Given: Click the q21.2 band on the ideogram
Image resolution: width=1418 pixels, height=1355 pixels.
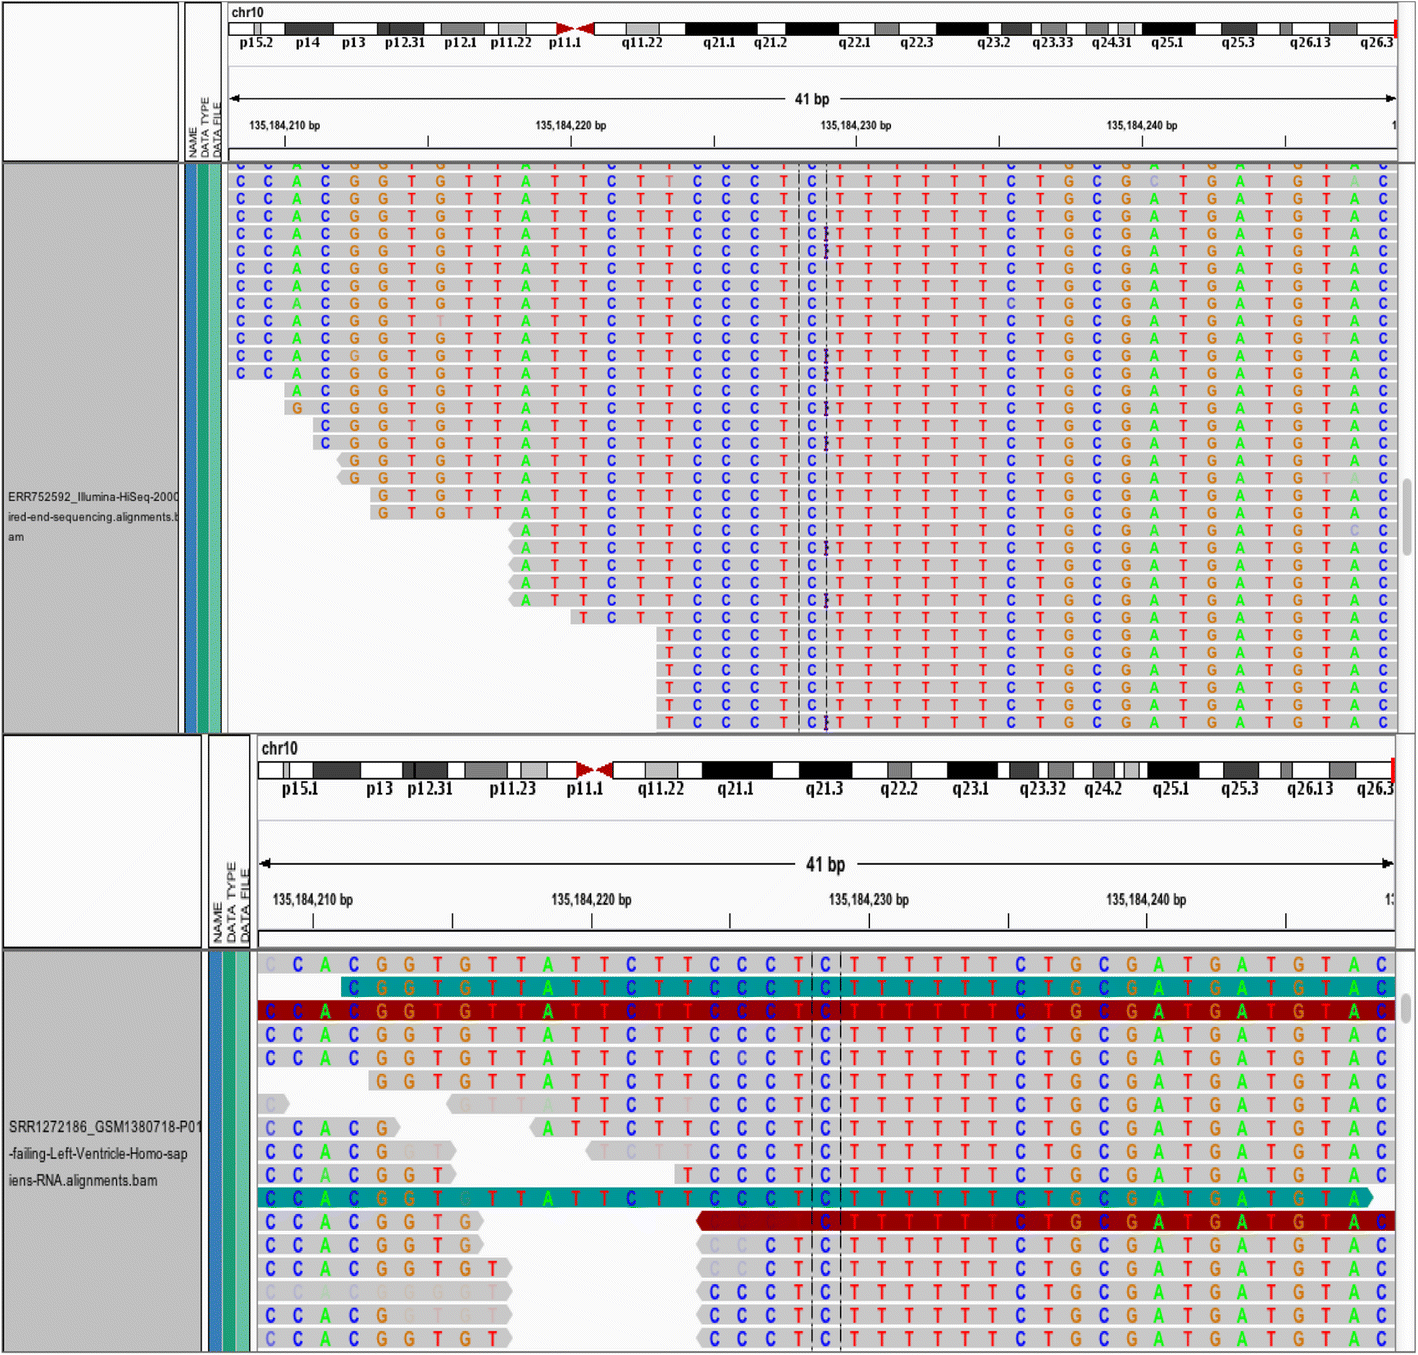Looking at the screenshot, I should 770,42.
